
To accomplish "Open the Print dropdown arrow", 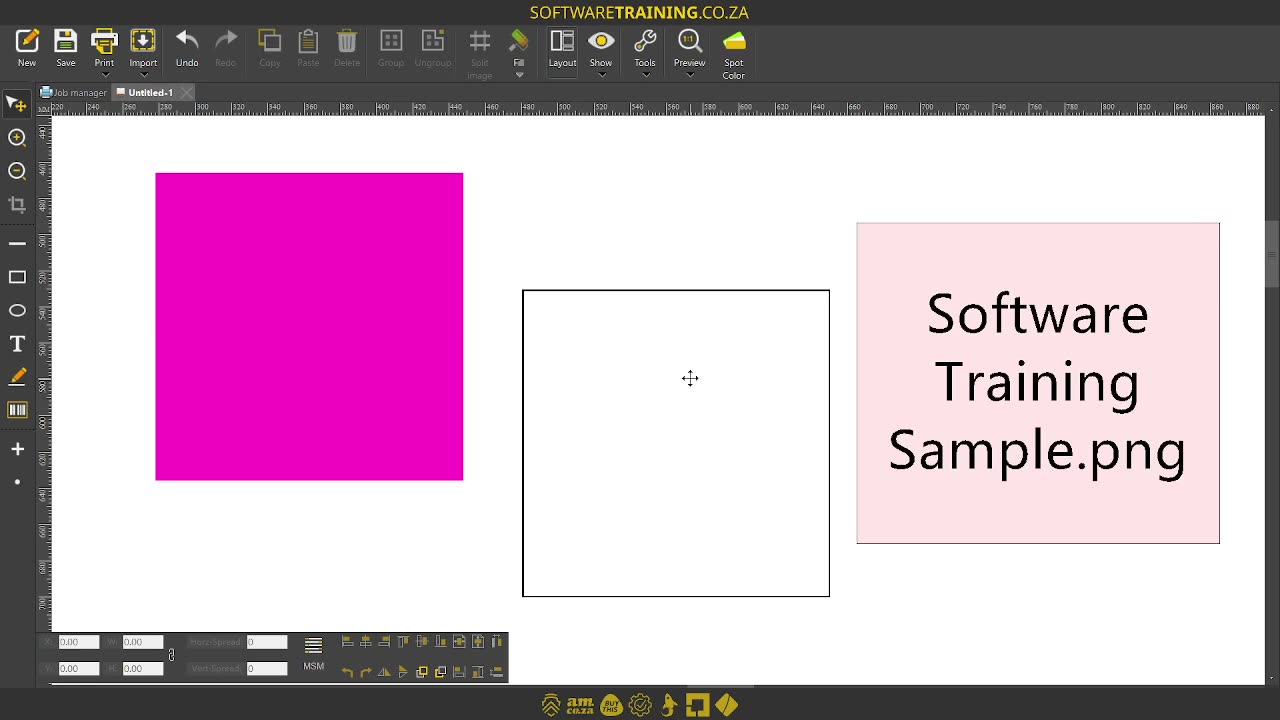I will point(104,75).
